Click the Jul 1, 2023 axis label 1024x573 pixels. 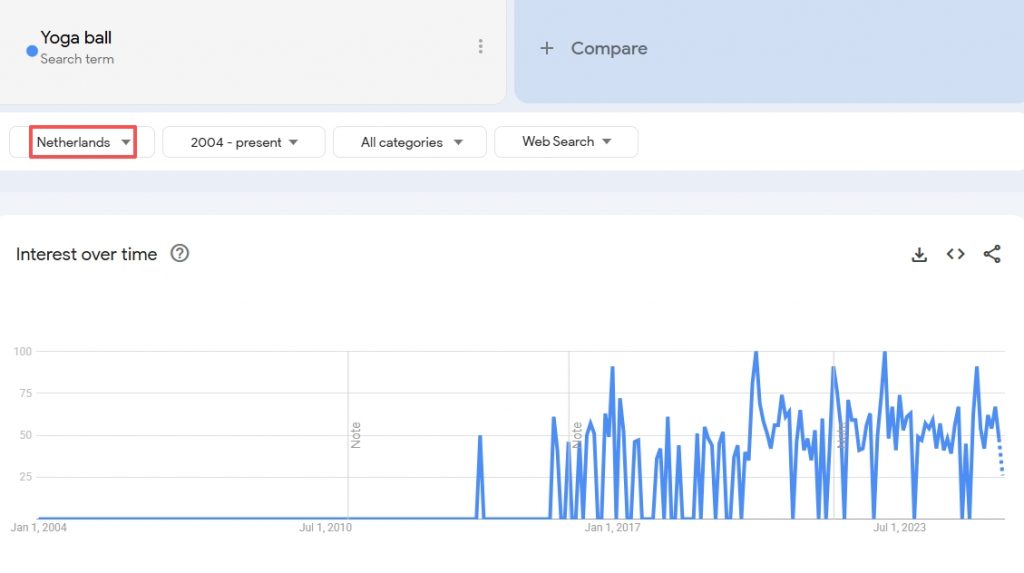click(x=899, y=528)
